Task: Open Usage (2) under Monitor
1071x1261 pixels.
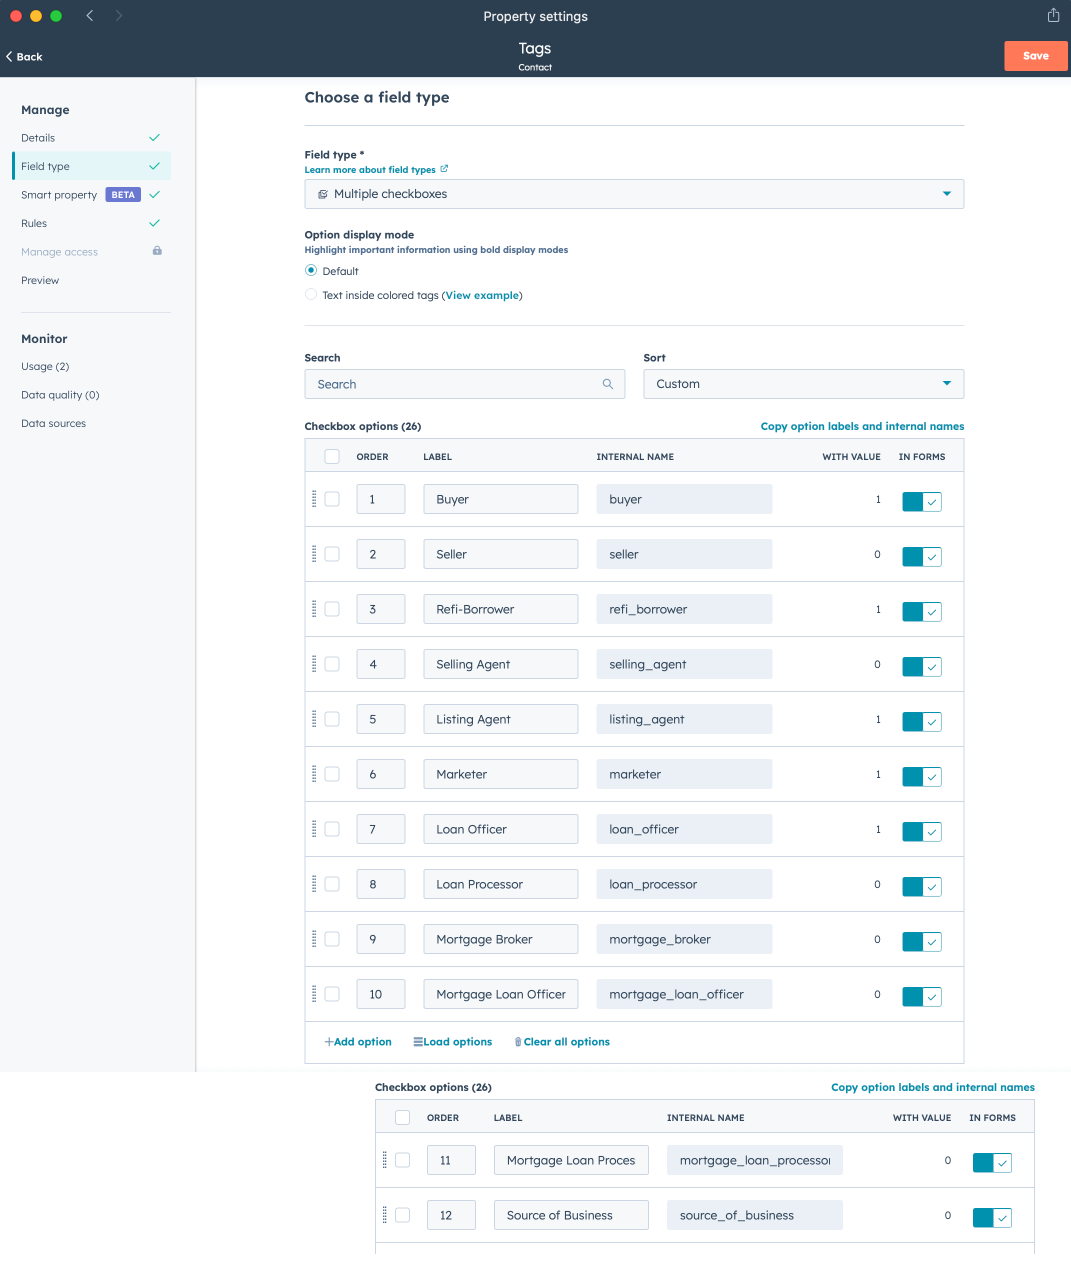Action: coord(45,366)
